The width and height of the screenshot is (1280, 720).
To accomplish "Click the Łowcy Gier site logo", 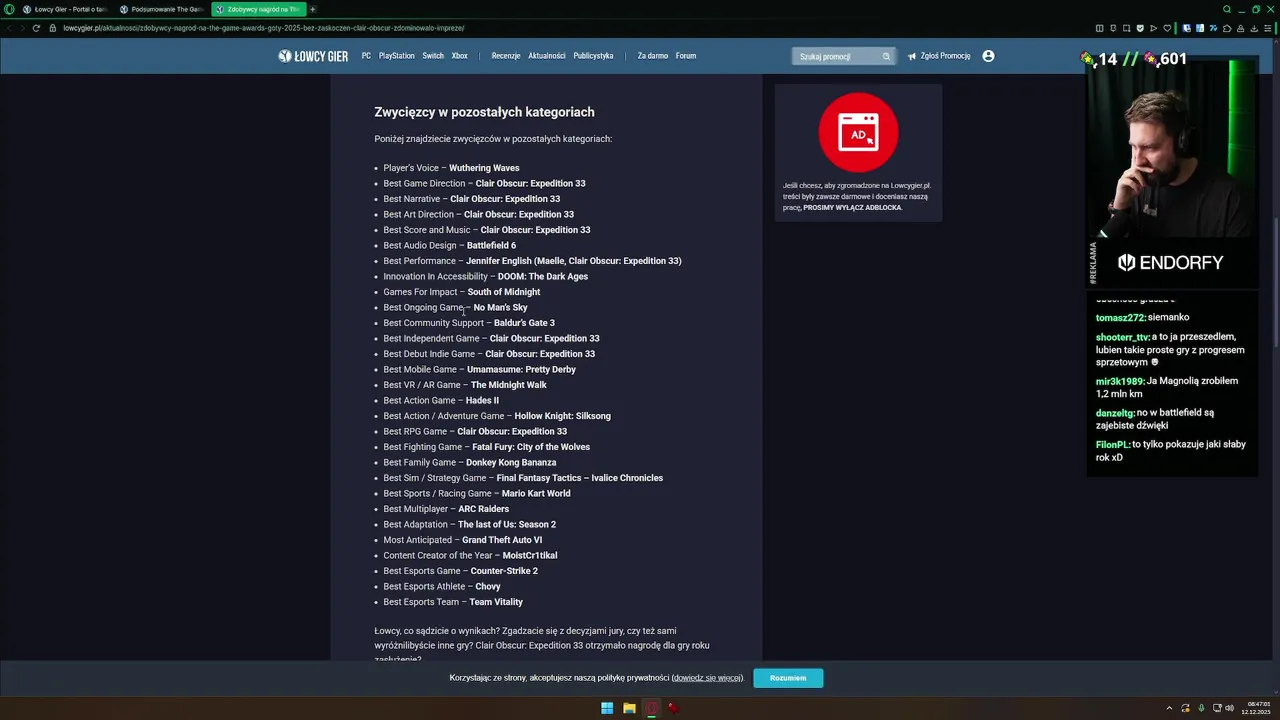I will 313,56.
